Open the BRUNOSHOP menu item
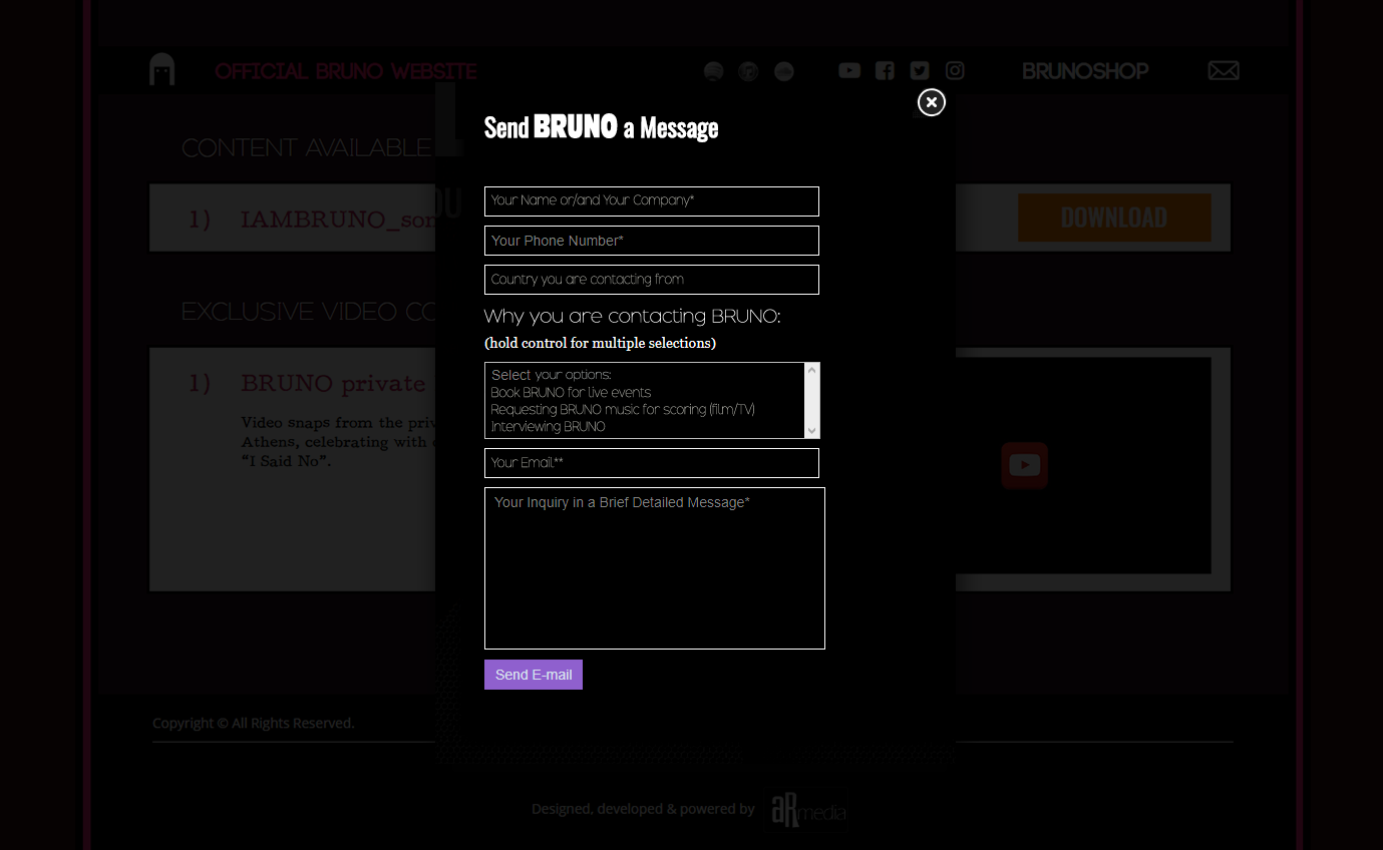The image size is (1383, 850). click(x=1085, y=70)
